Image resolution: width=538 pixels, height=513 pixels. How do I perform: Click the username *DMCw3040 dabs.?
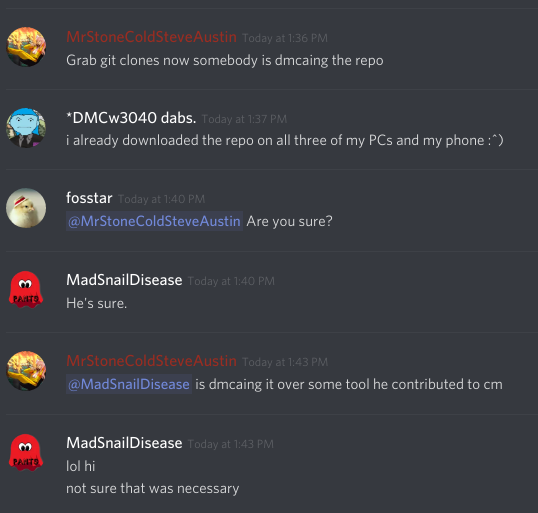[x=131, y=118]
